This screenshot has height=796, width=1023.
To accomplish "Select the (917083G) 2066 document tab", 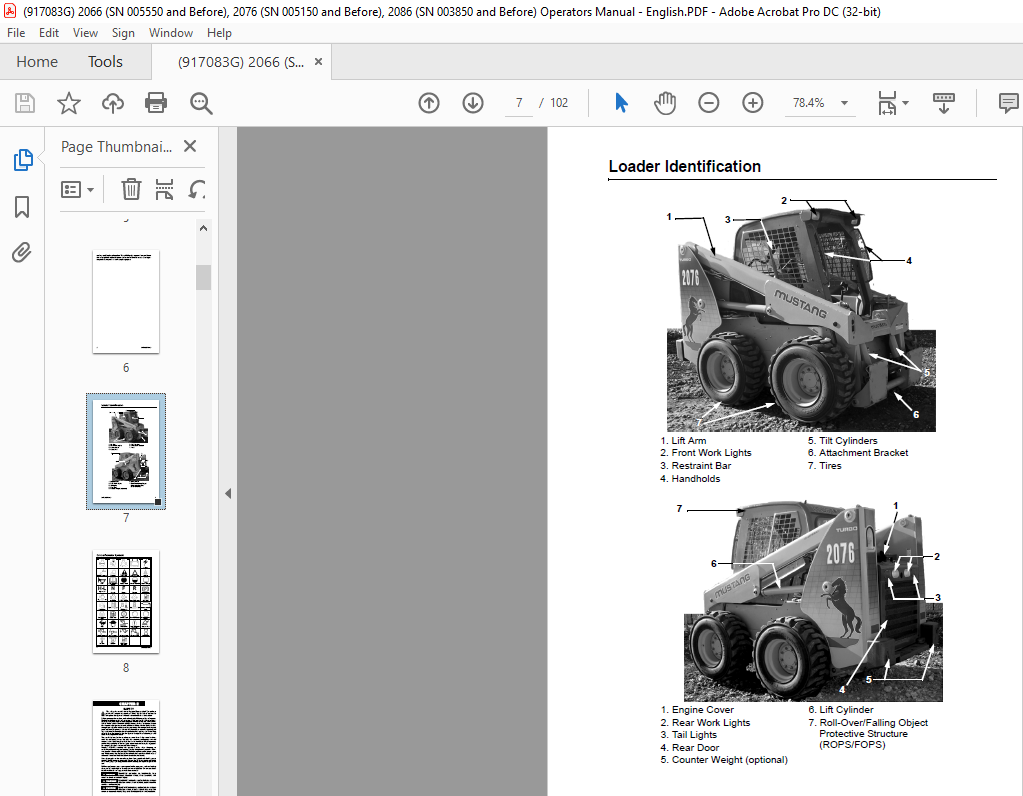I will tap(241, 62).
